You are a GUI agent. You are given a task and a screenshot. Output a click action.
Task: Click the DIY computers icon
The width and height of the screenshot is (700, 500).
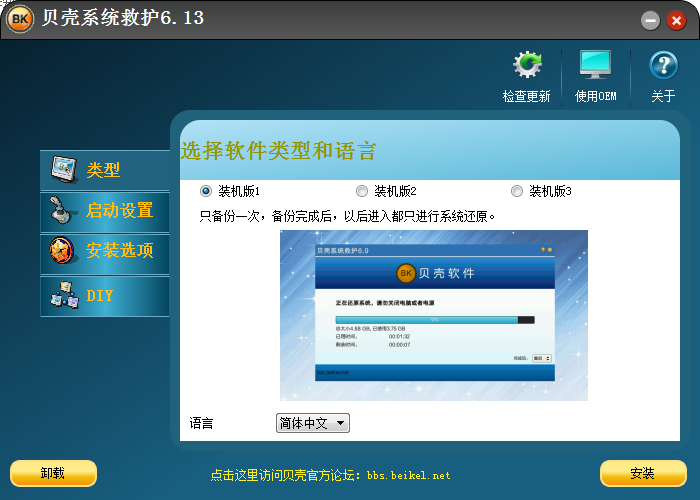pyautogui.click(x=64, y=295)
